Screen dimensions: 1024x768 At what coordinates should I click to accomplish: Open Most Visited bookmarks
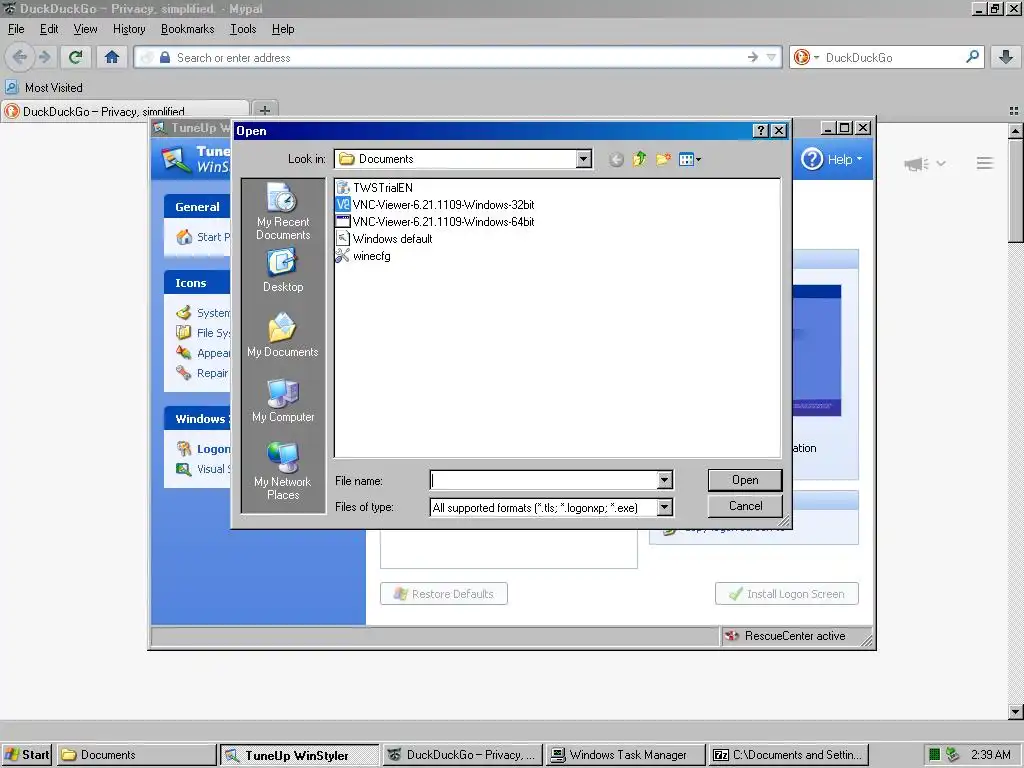point(44,88)
